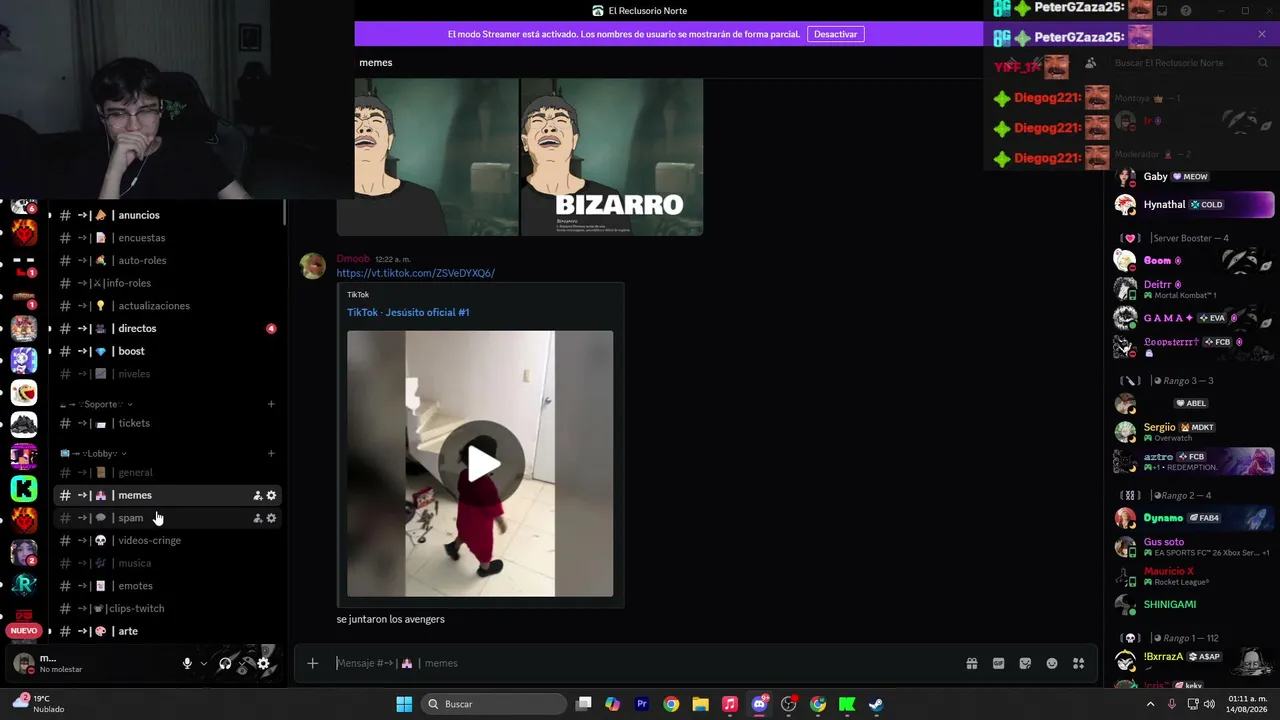Open File Explorer from the taskbar

(x=700, y=704)
